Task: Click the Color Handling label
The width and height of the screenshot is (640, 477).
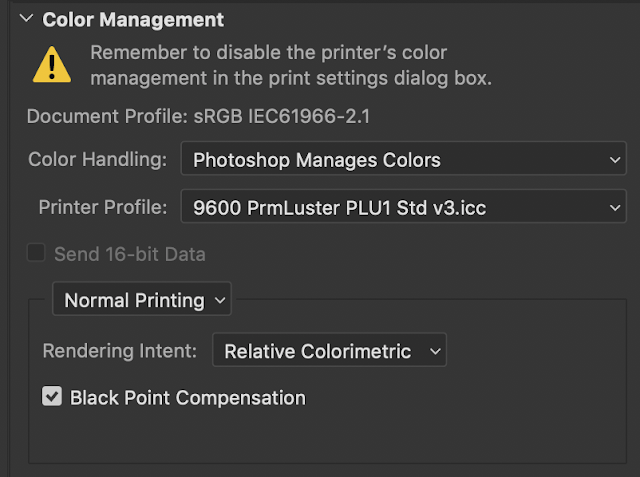Action: tap(96, 159)
